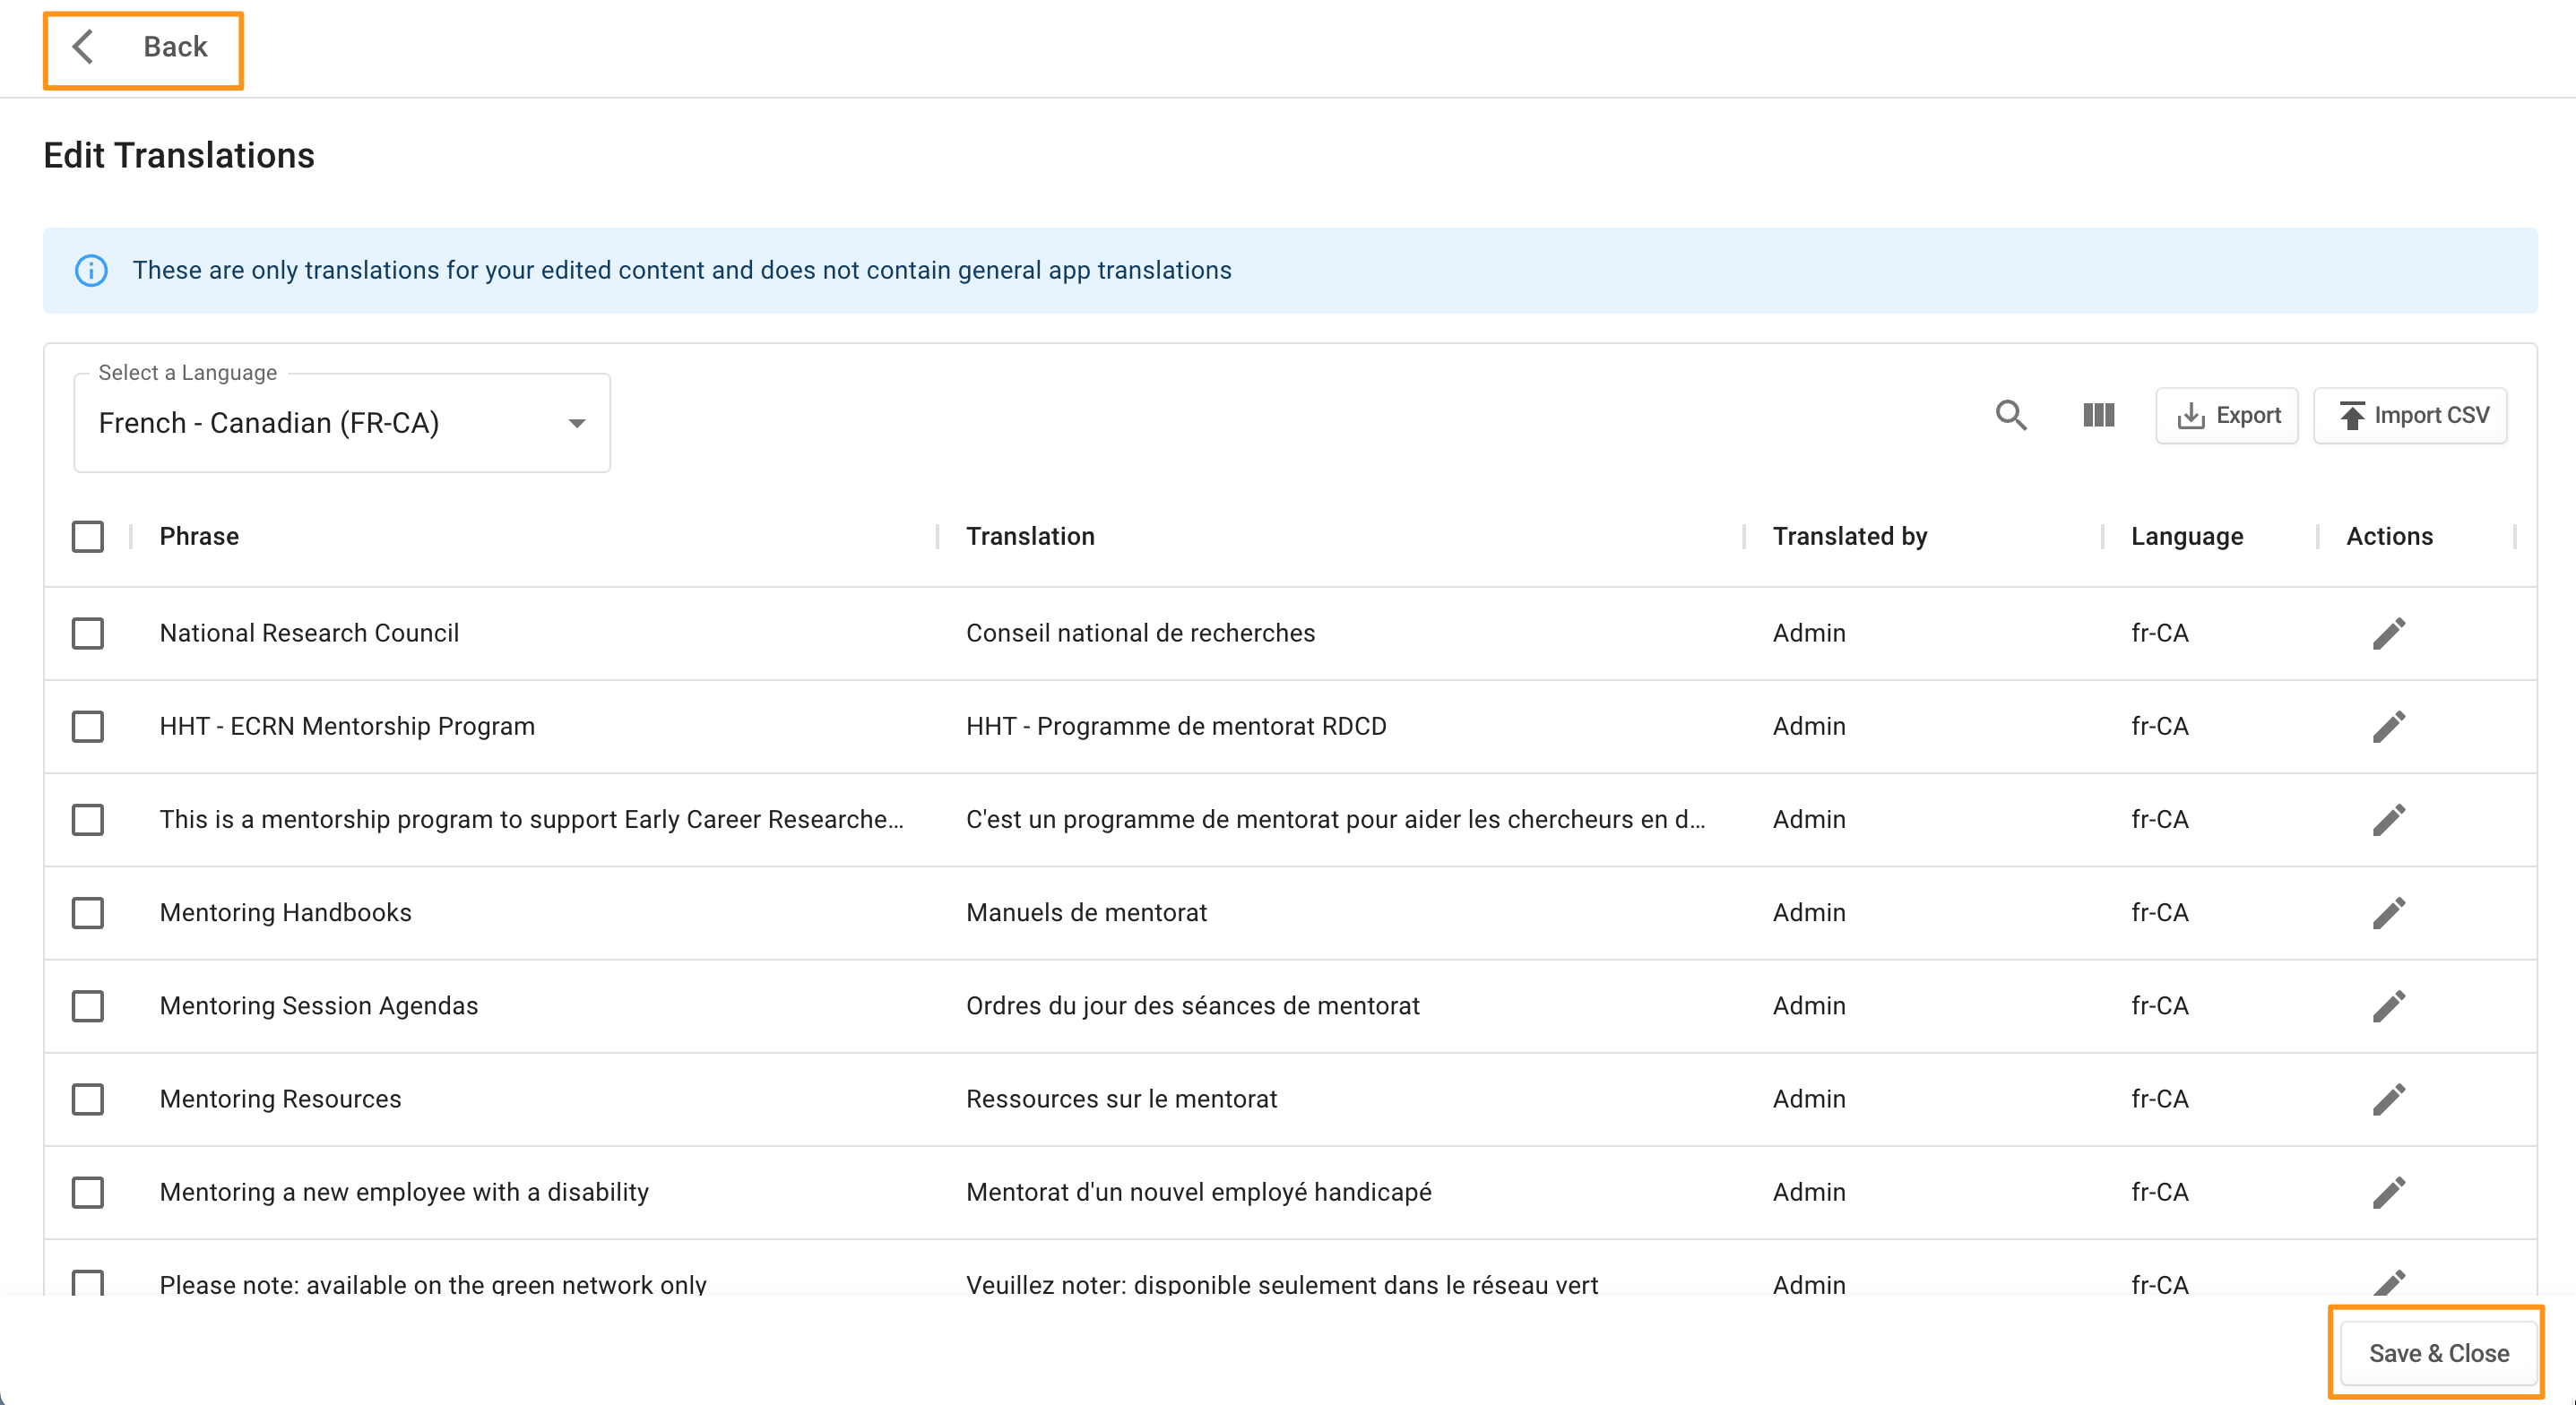Click the Export button
The image size is (2576, 1405).
[x=2227, y=416]
